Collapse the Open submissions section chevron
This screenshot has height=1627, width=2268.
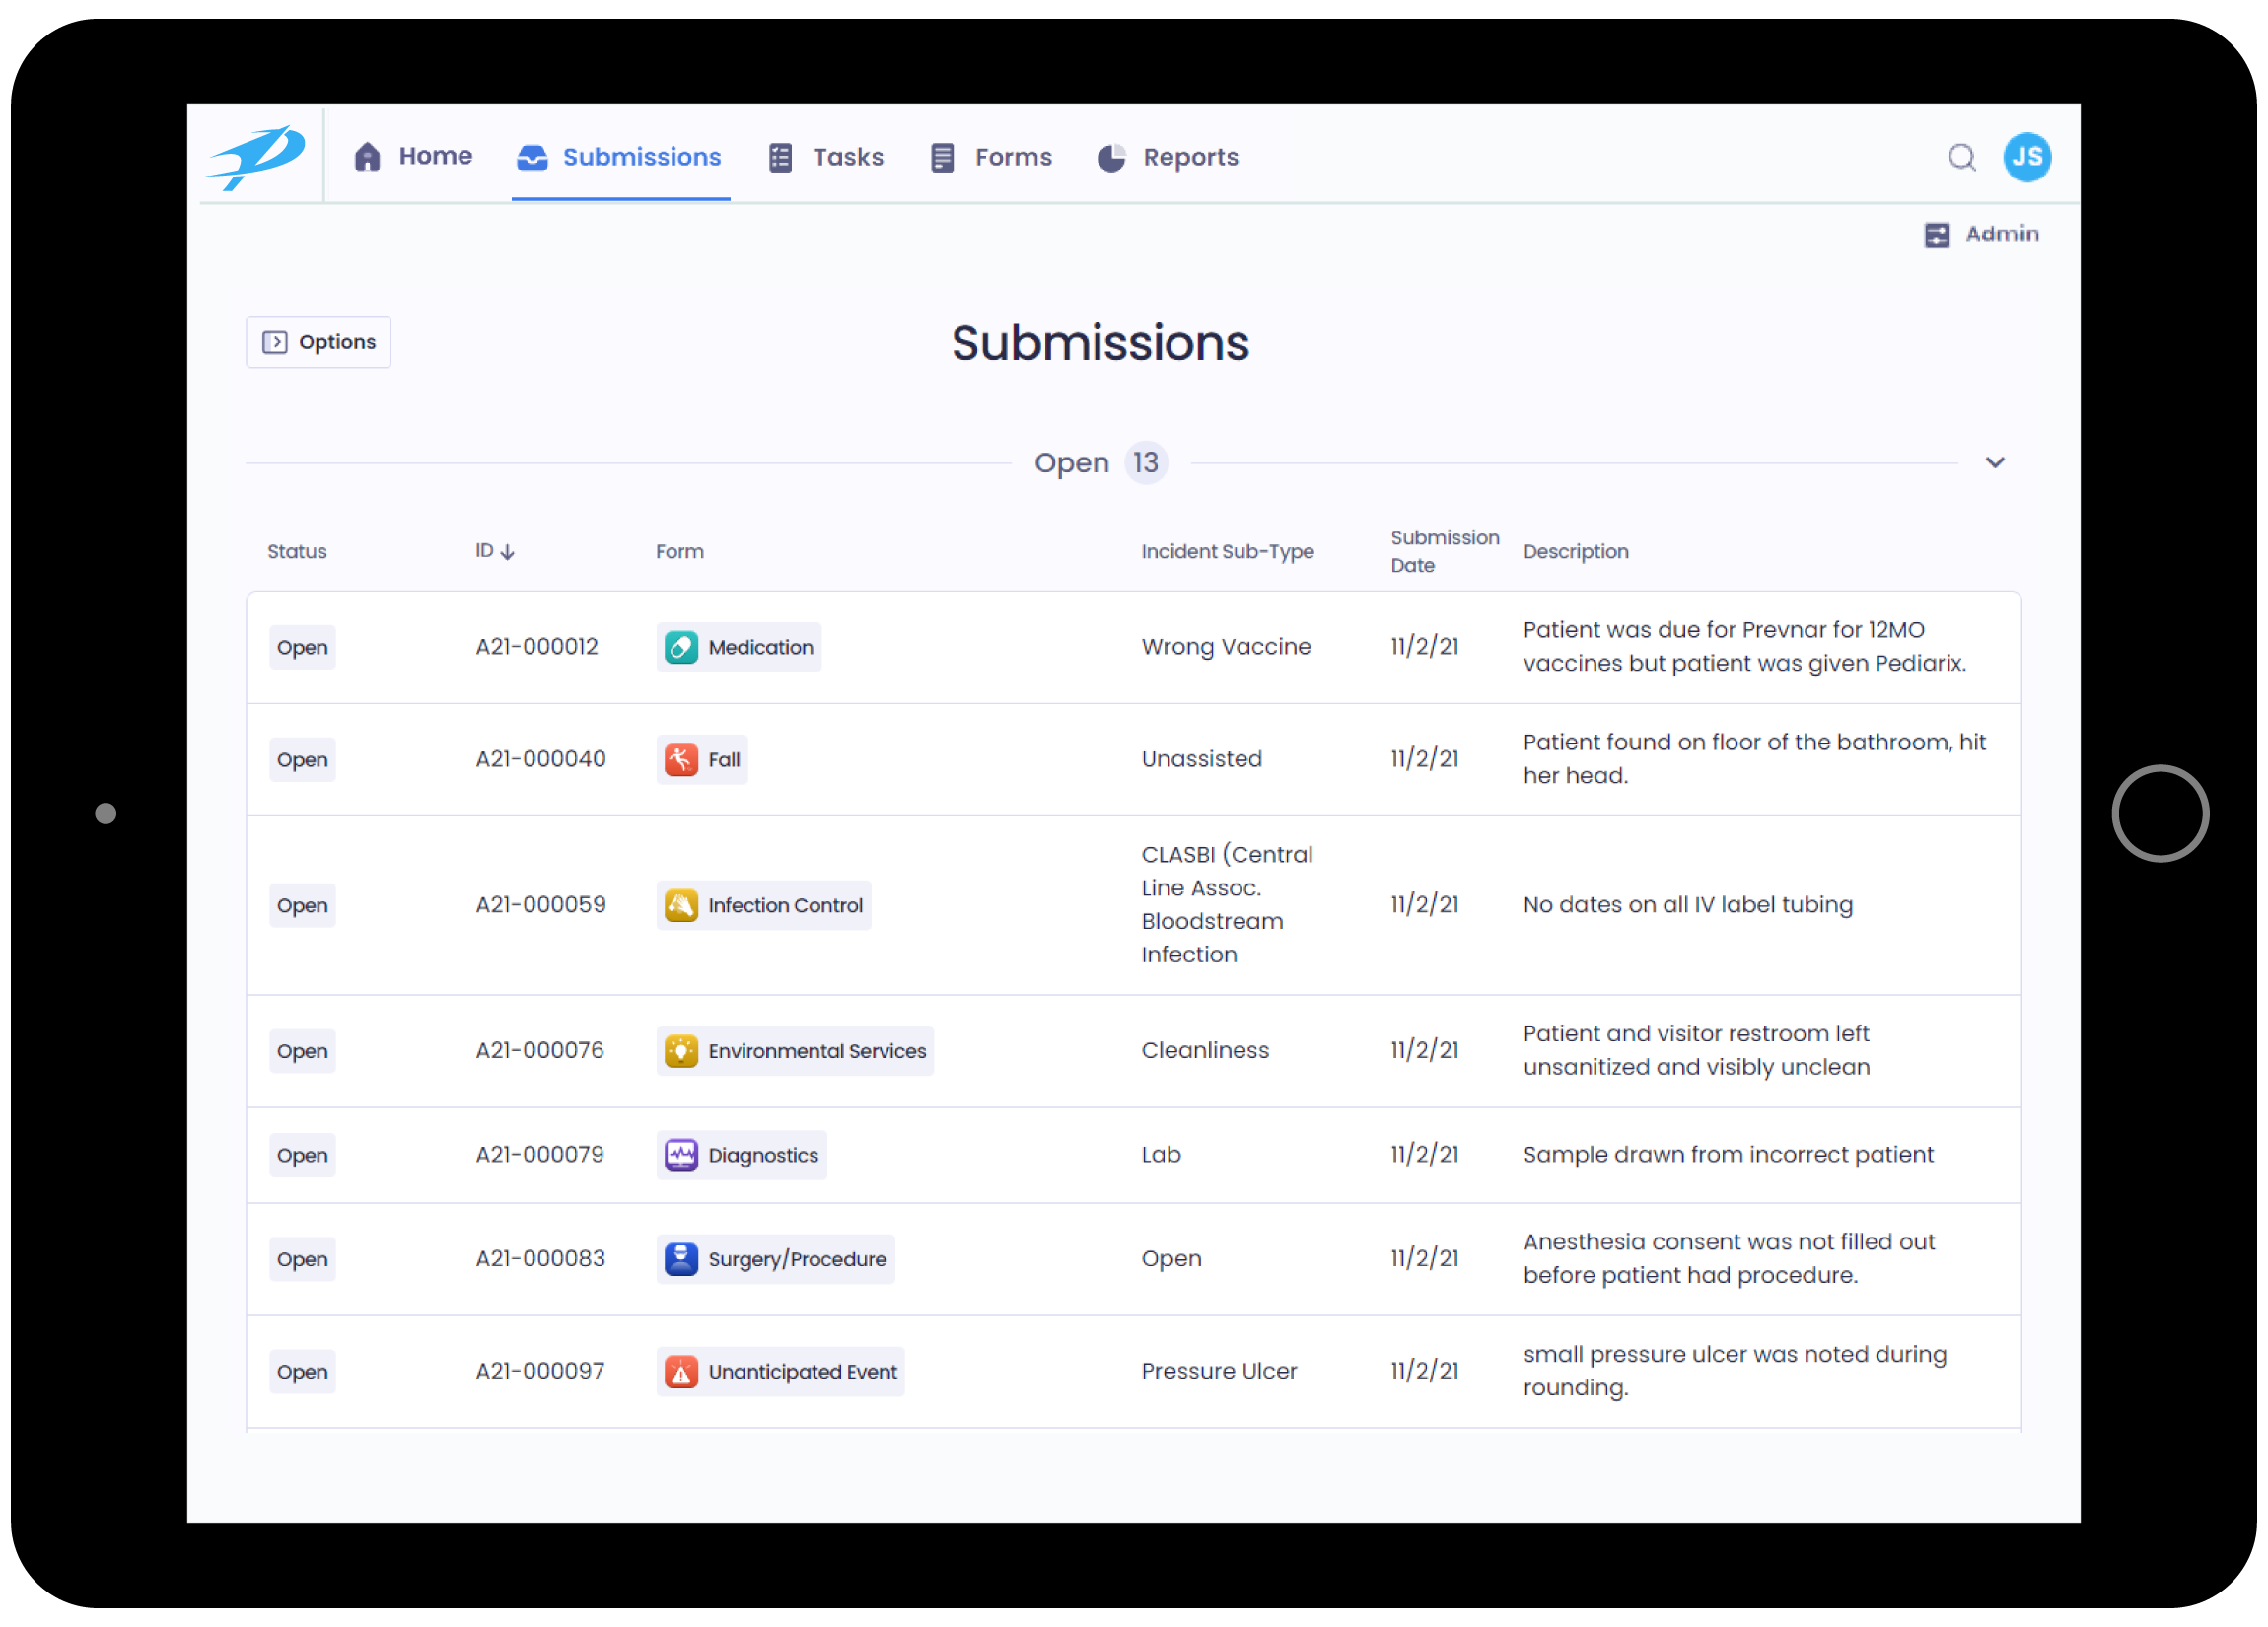click(x=1994, y=463)
